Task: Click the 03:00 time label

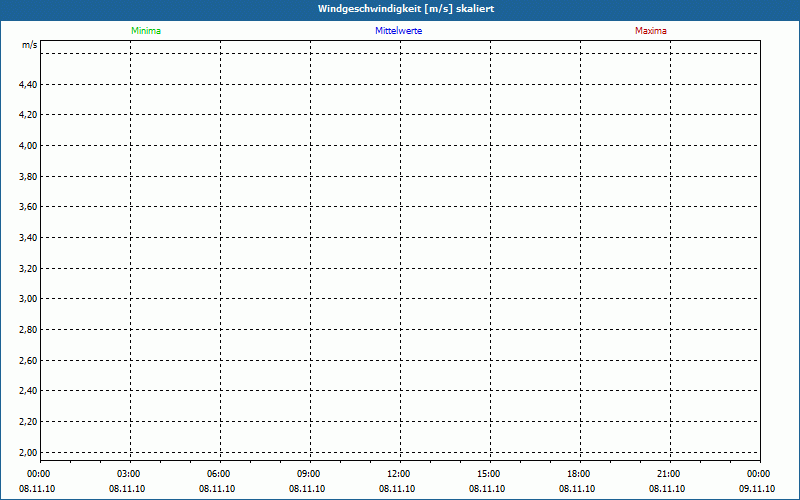Action: 128,474
